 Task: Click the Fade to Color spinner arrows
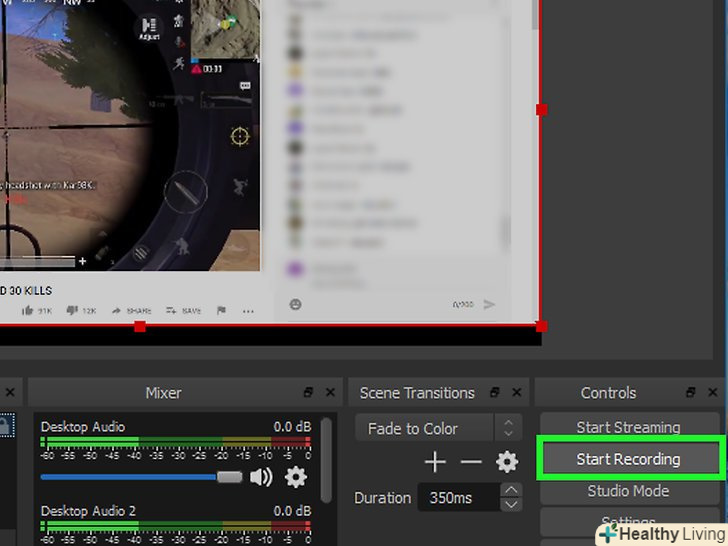pyautogui.click(x=508, y=428)
